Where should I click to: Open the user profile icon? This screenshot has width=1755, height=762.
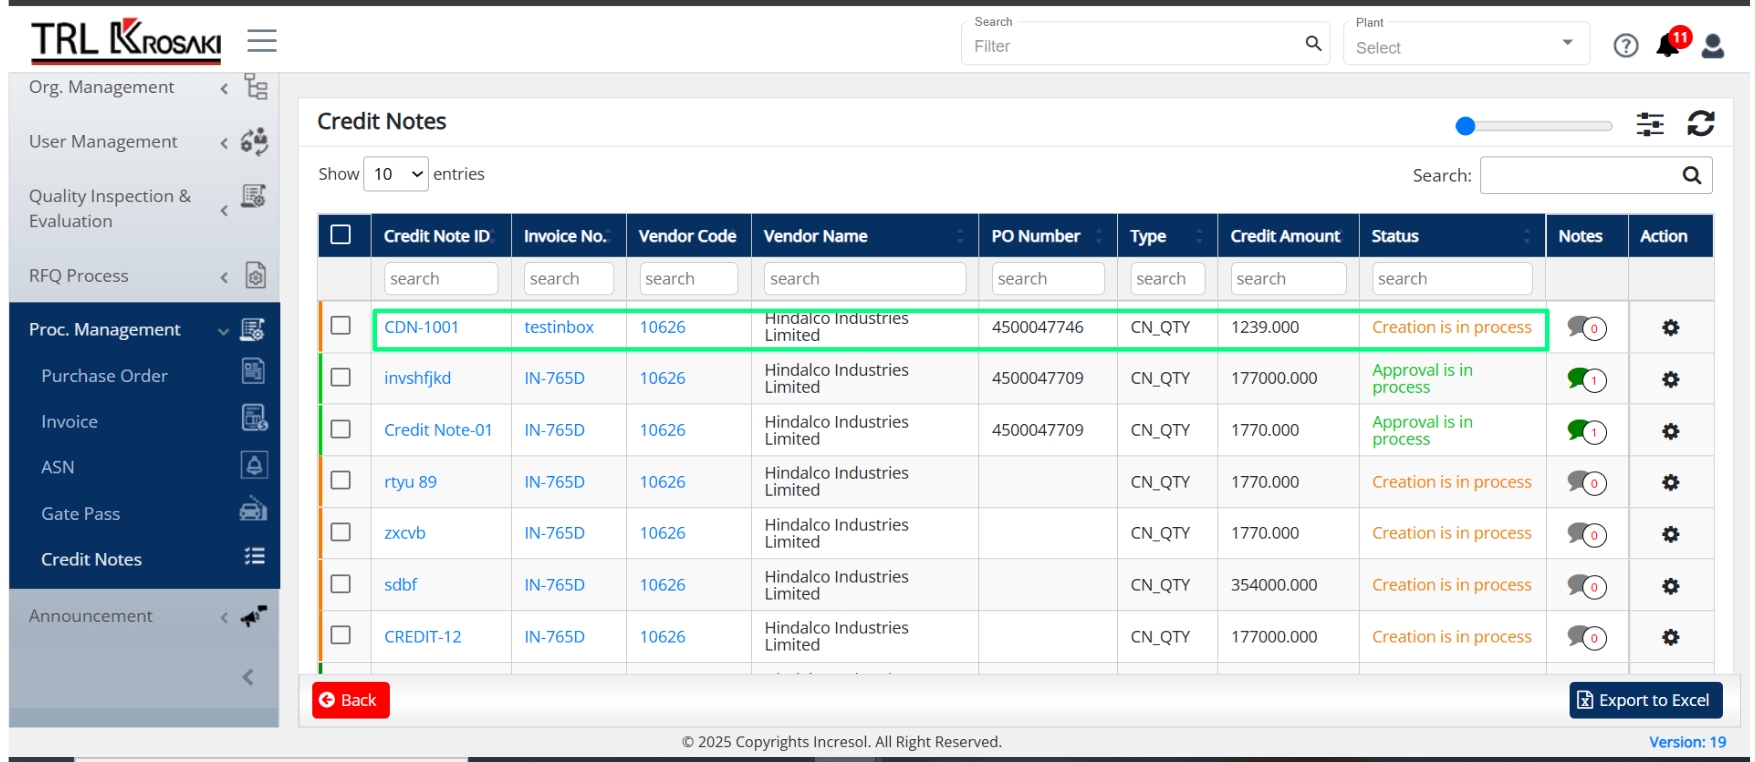click(1713, 46)
